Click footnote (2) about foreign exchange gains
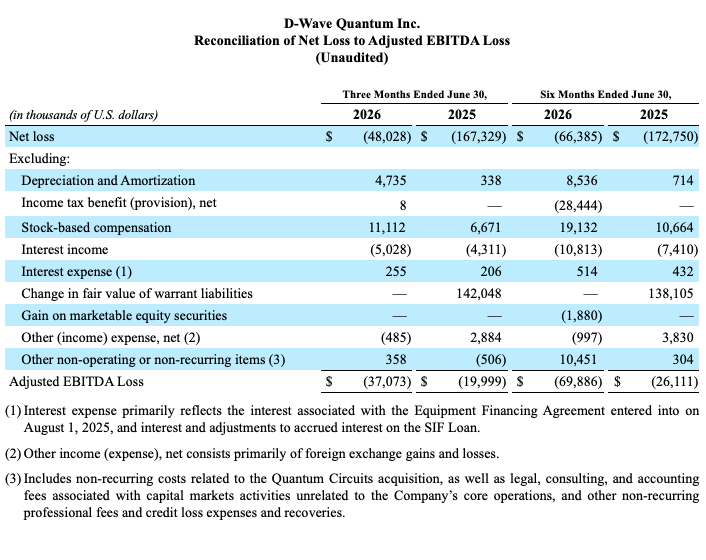 pos(252,453)
